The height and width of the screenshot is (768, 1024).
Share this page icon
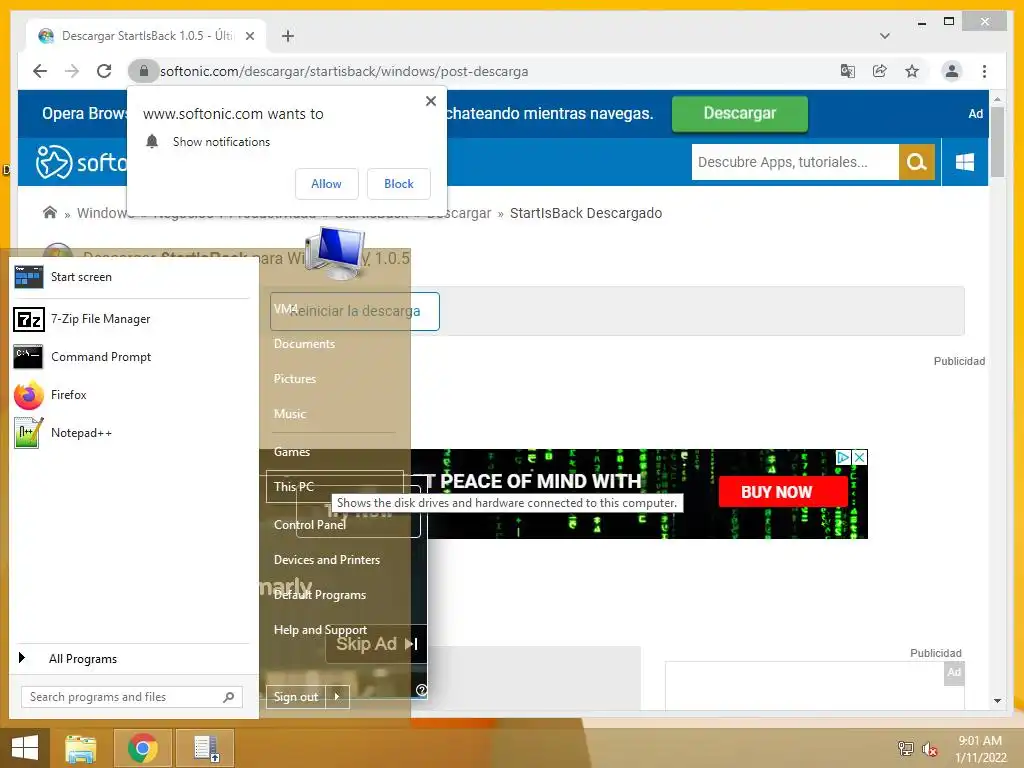[880, 71]
